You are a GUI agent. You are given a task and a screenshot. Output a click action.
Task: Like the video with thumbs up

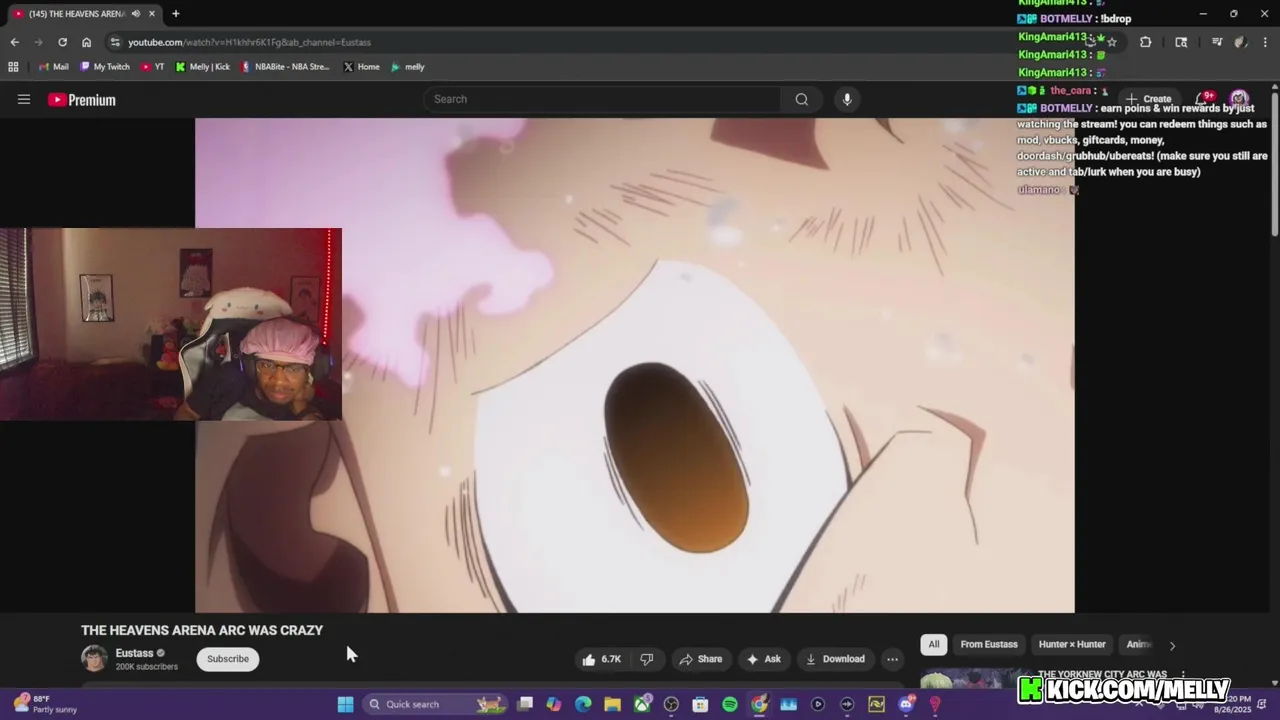[602, 659]
